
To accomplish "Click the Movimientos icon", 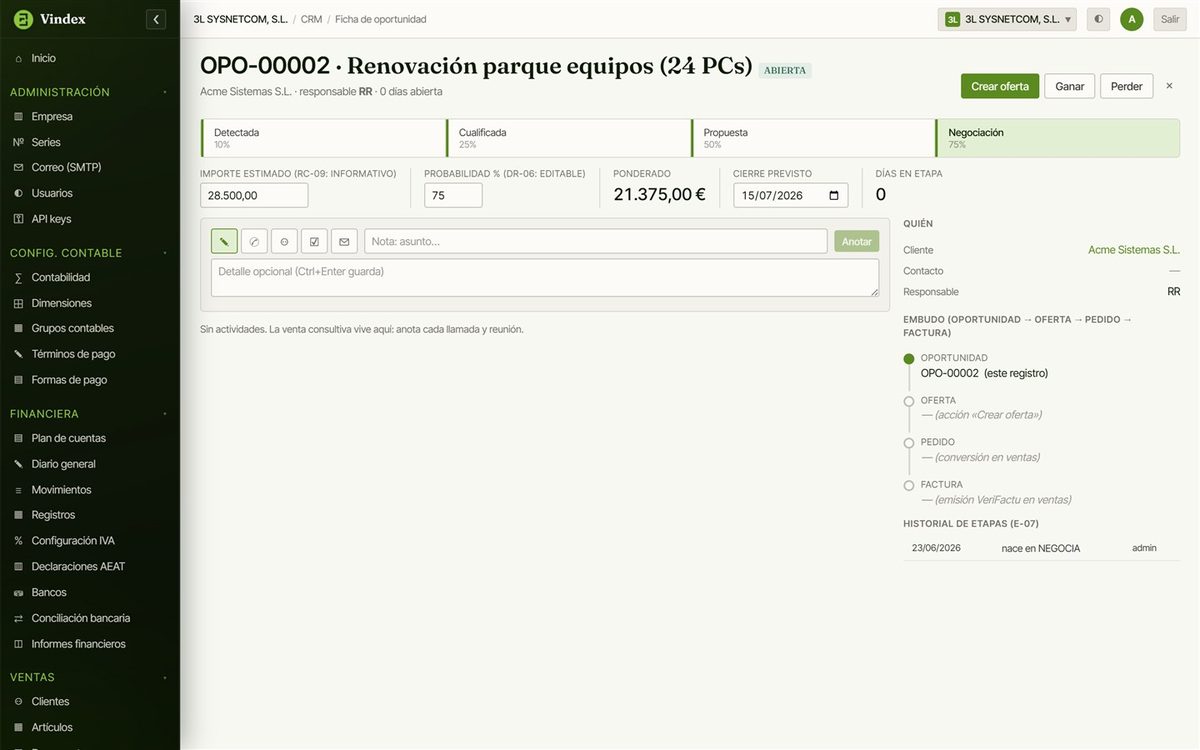I will [x=18, y=490].
